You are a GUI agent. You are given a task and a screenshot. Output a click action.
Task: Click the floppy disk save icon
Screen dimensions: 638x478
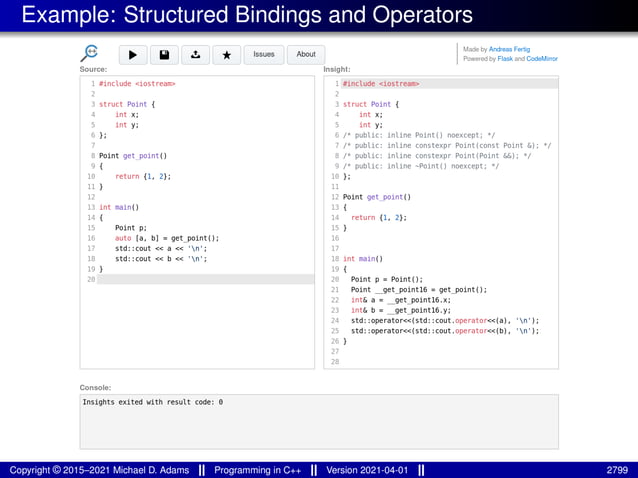pyautogui.click(x=164, y=55)
